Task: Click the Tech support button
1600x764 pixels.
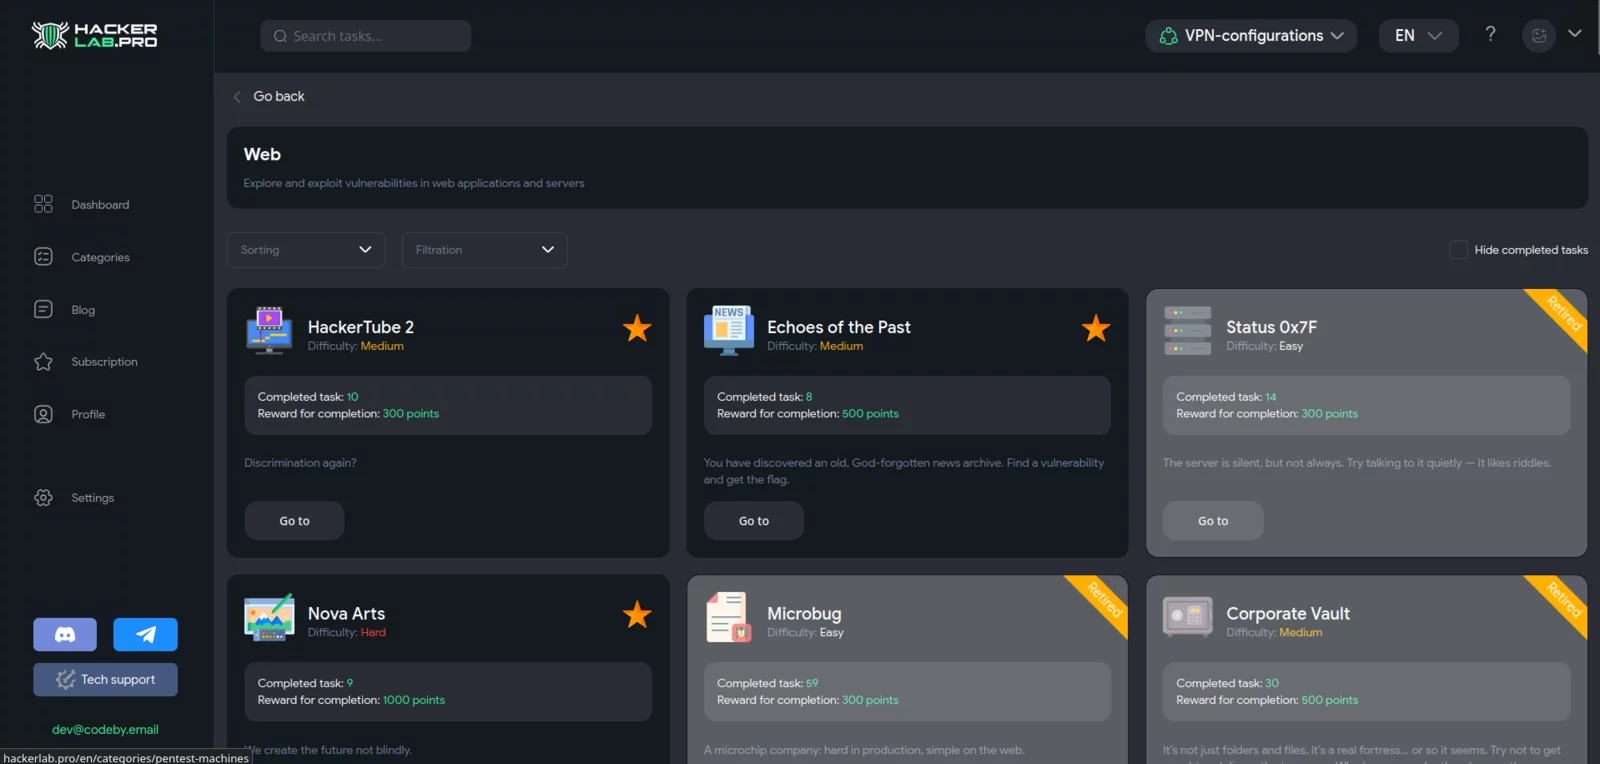Action: pos(105,680)
